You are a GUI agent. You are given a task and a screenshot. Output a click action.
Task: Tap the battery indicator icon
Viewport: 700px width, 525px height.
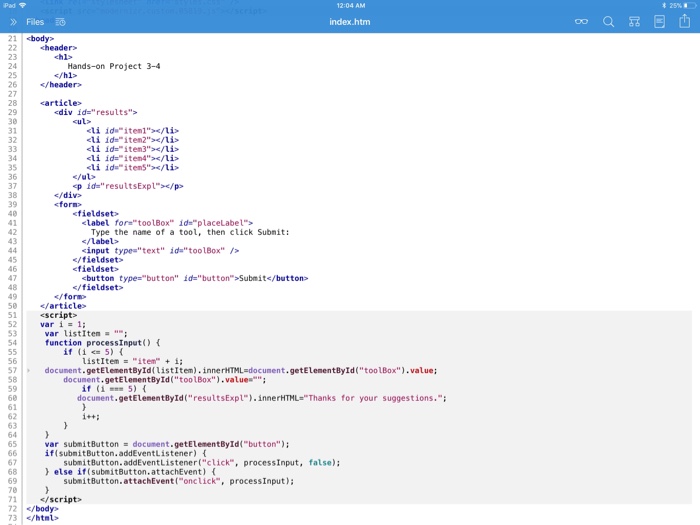point(689,5)
